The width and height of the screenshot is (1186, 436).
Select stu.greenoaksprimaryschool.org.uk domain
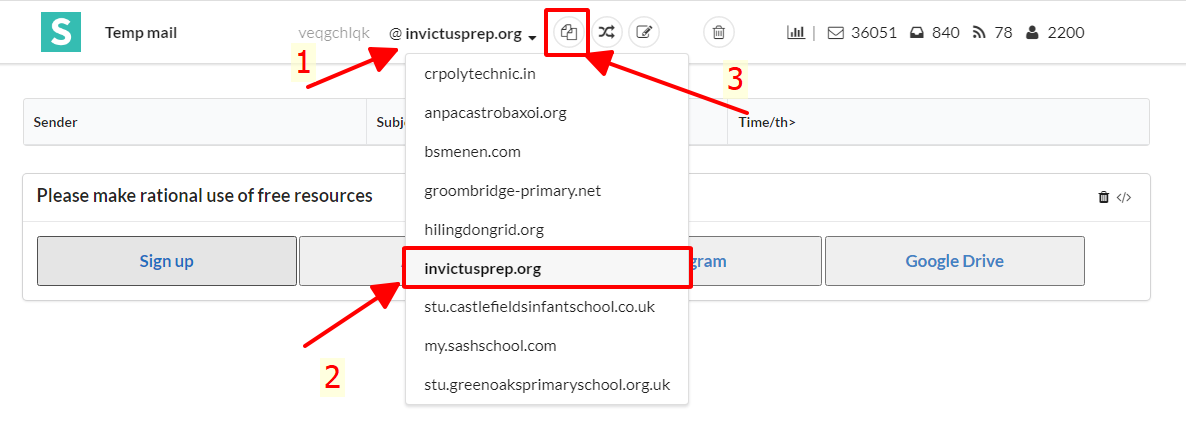[547, 385]
